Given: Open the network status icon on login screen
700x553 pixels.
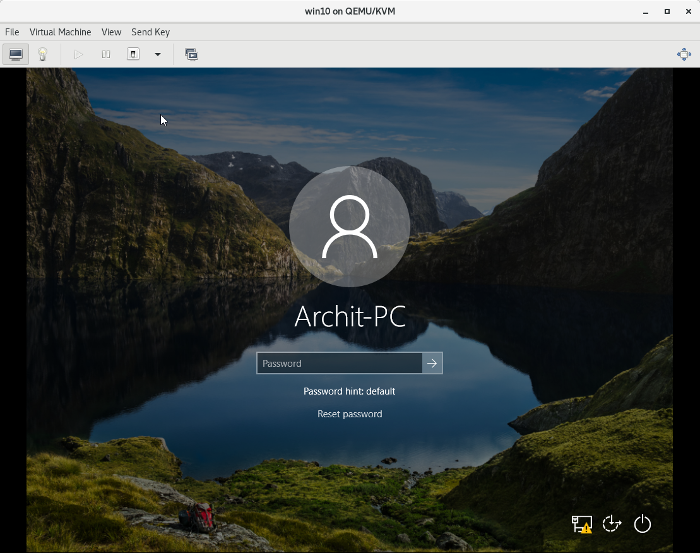Looking at the screenshot, I should pyautogui.click(x=581, y=524).
